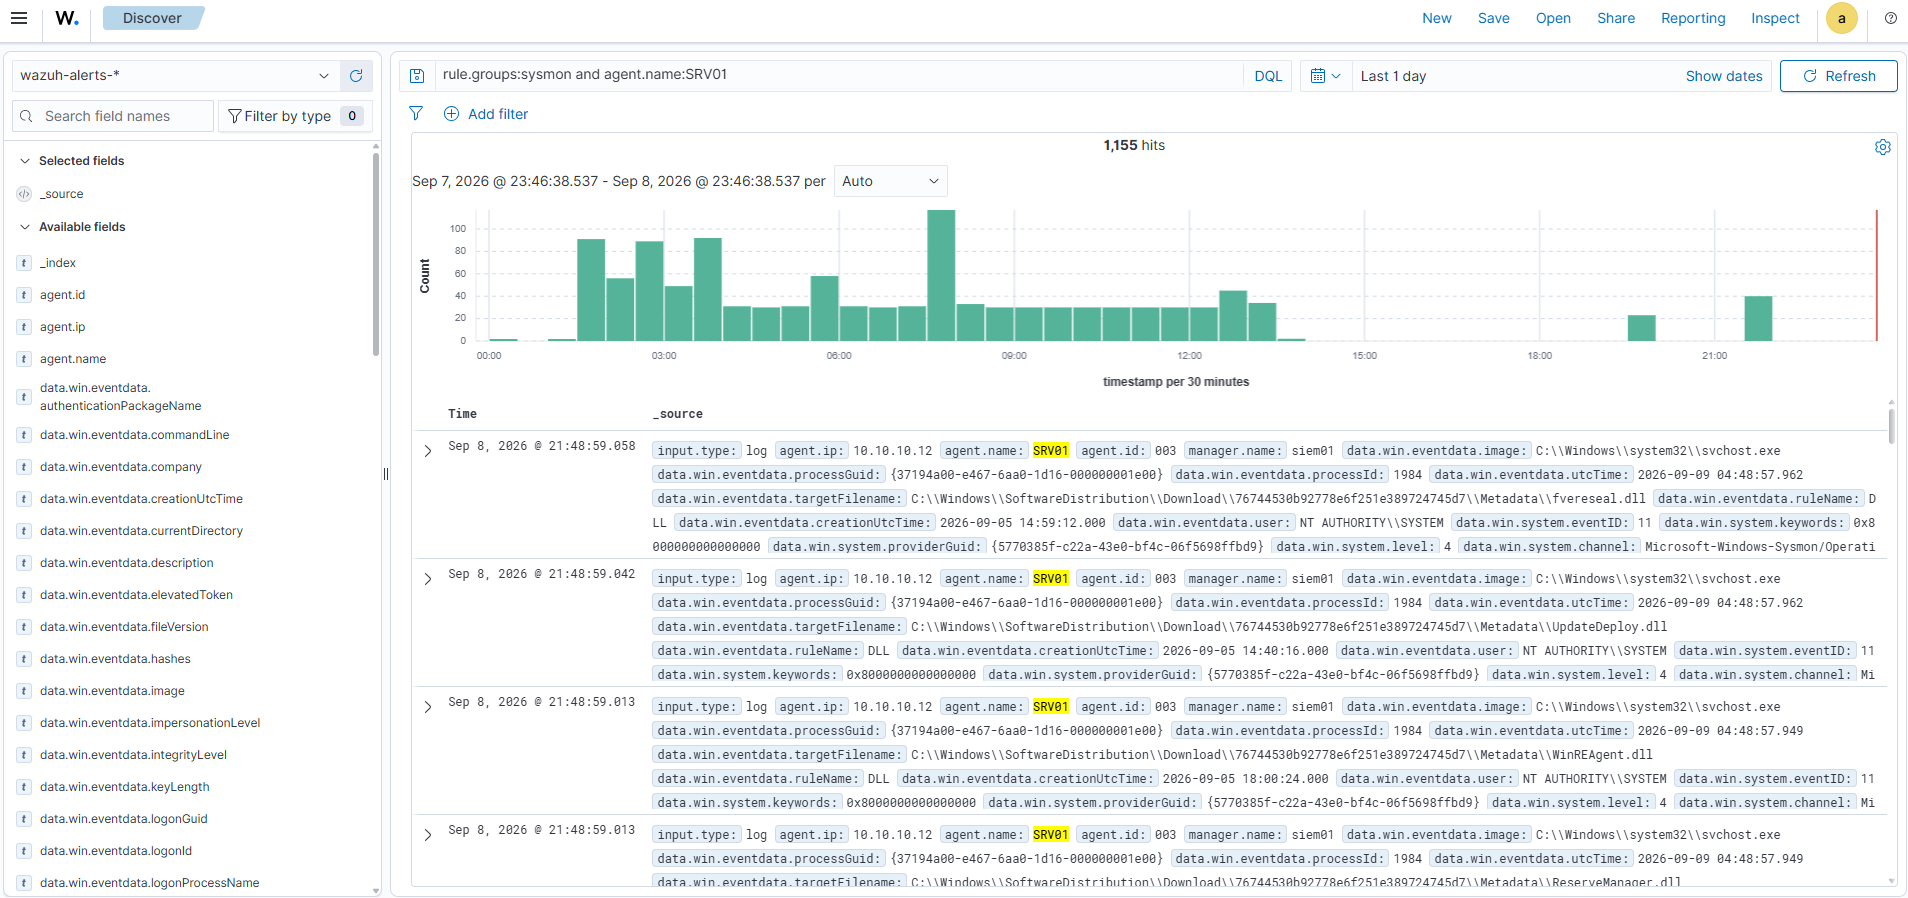
Task: Click the Refresh button
Action: coord(1838,76)
